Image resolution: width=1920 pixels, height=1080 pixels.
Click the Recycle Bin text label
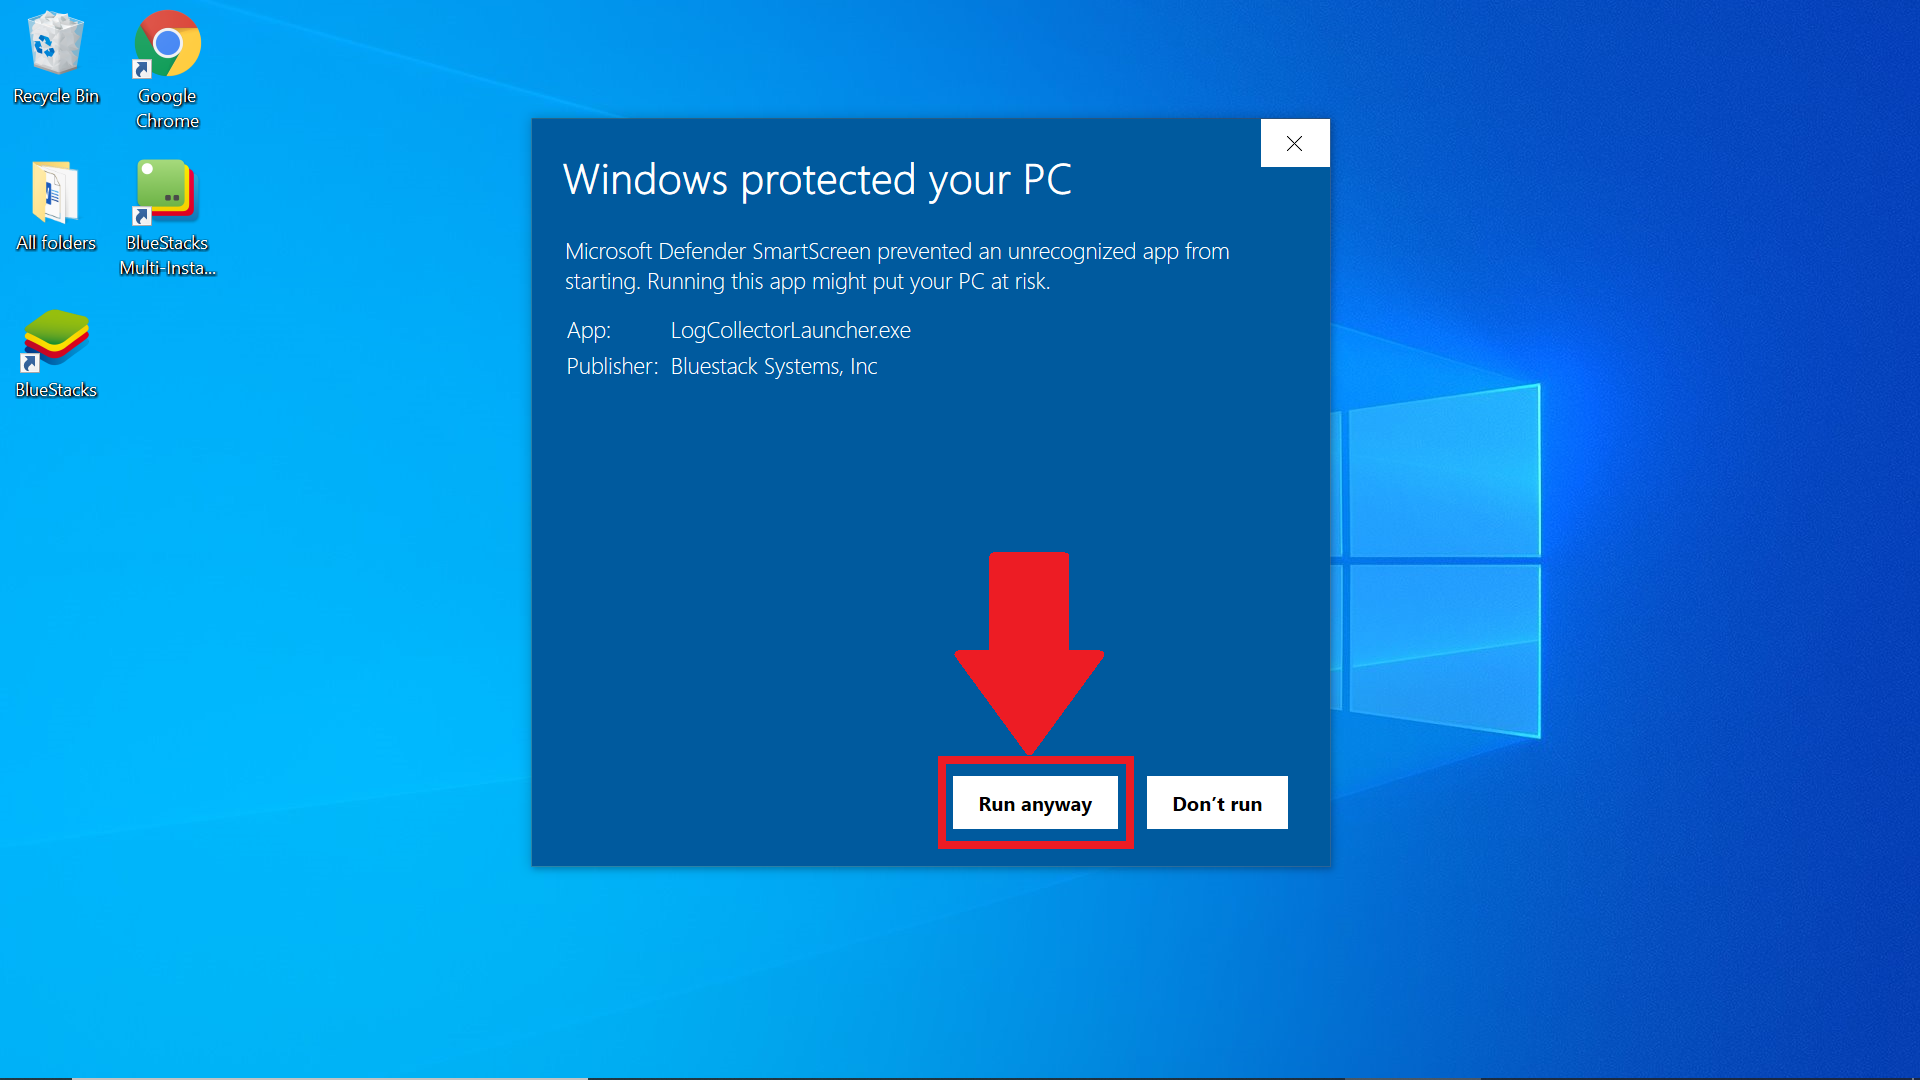click(56, 96)
